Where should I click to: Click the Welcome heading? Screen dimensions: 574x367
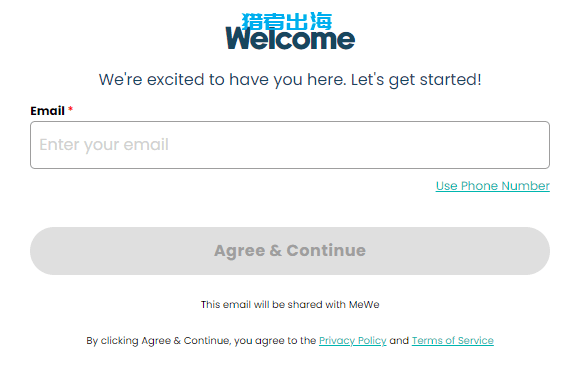pos(290,39)
